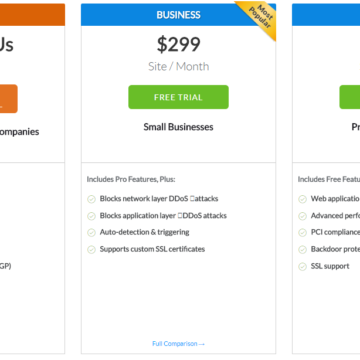Click checkmark next to Backdoor protection
This screenshot has height=360, width=360.
click(302, 249)
